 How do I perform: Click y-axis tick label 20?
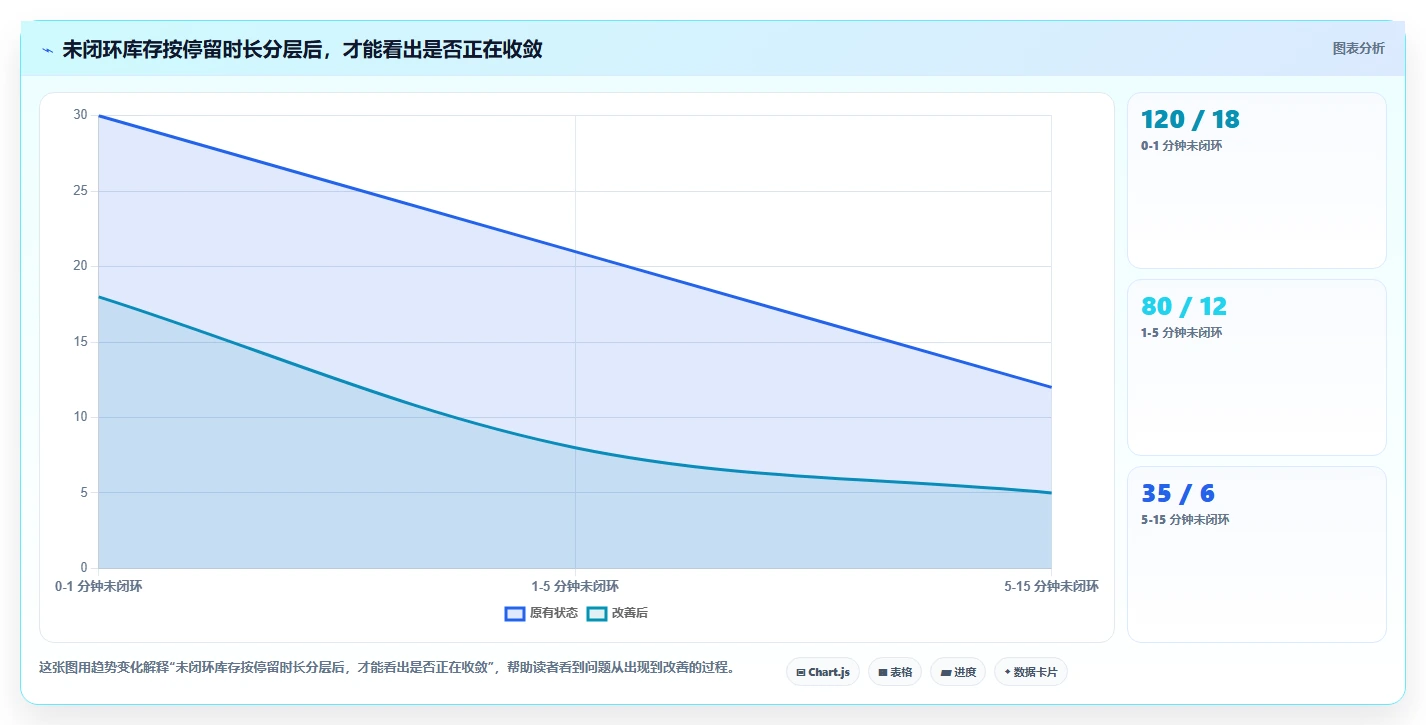(x=80, y=266)
